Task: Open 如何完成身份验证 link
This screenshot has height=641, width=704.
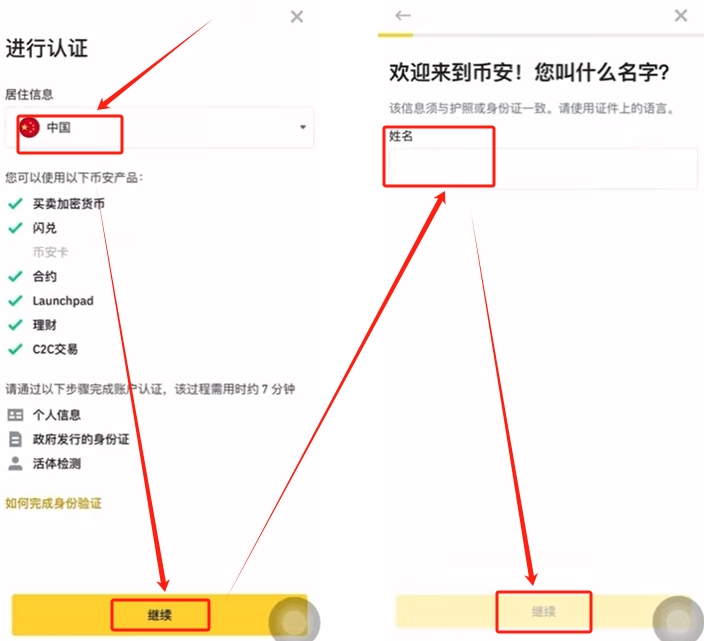Action: (53, 503)
